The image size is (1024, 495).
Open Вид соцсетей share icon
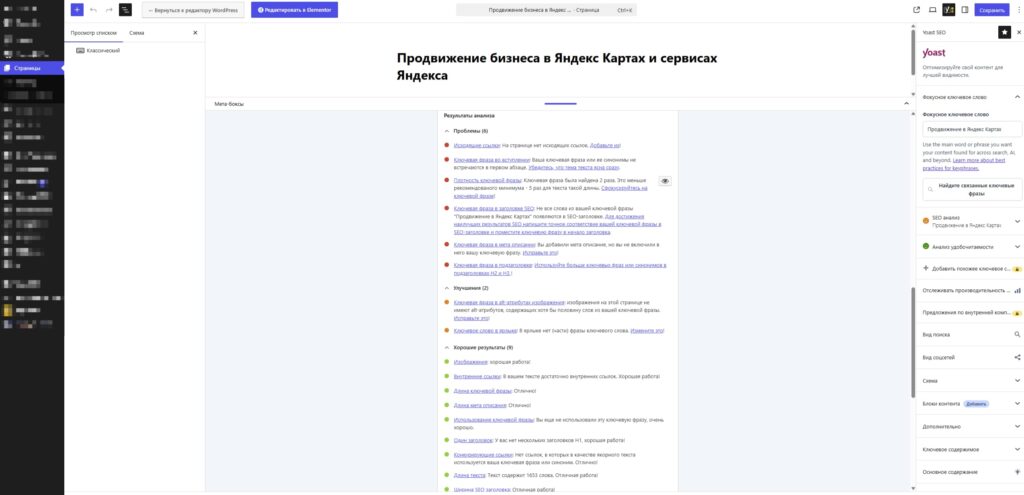pyautogui.click(x=1017, y=357)
